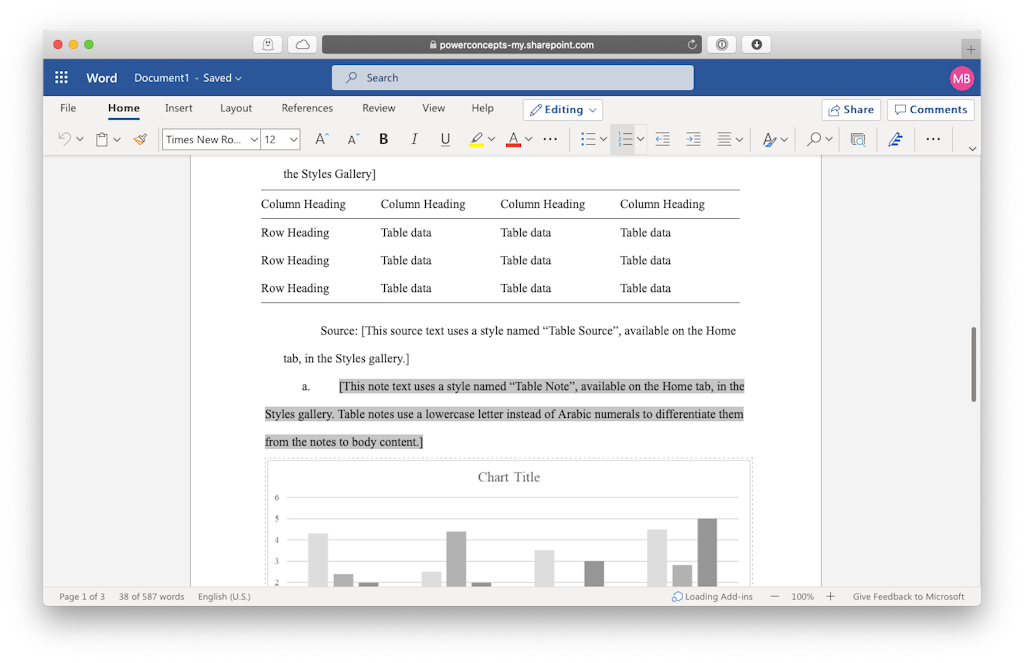Expand the Editing mode menu
Viewport: 1024px width, 663px height.
coord(560,109)
